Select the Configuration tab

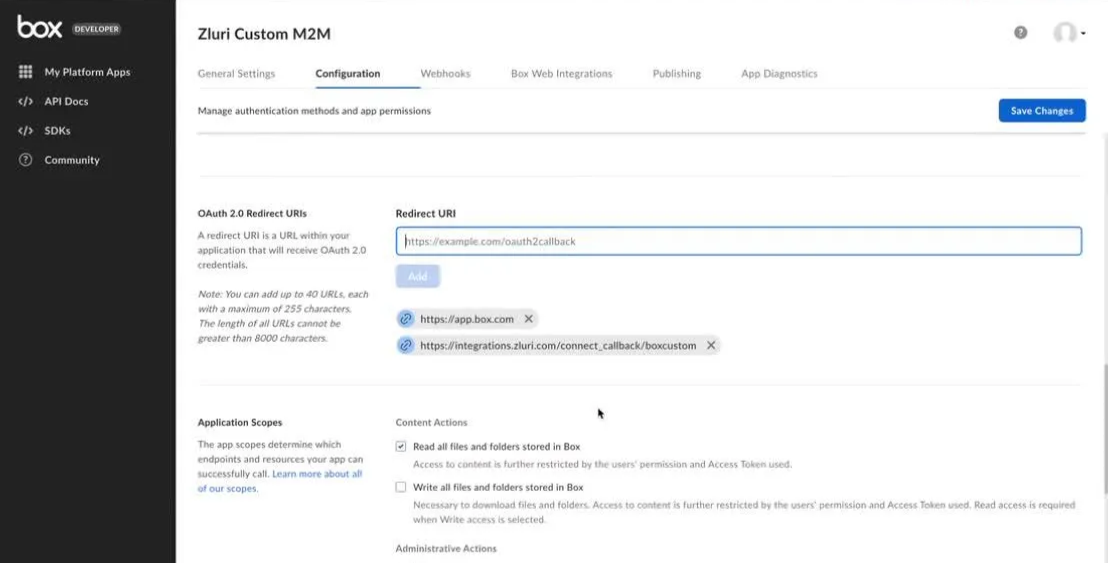click(x=348, y=73)
